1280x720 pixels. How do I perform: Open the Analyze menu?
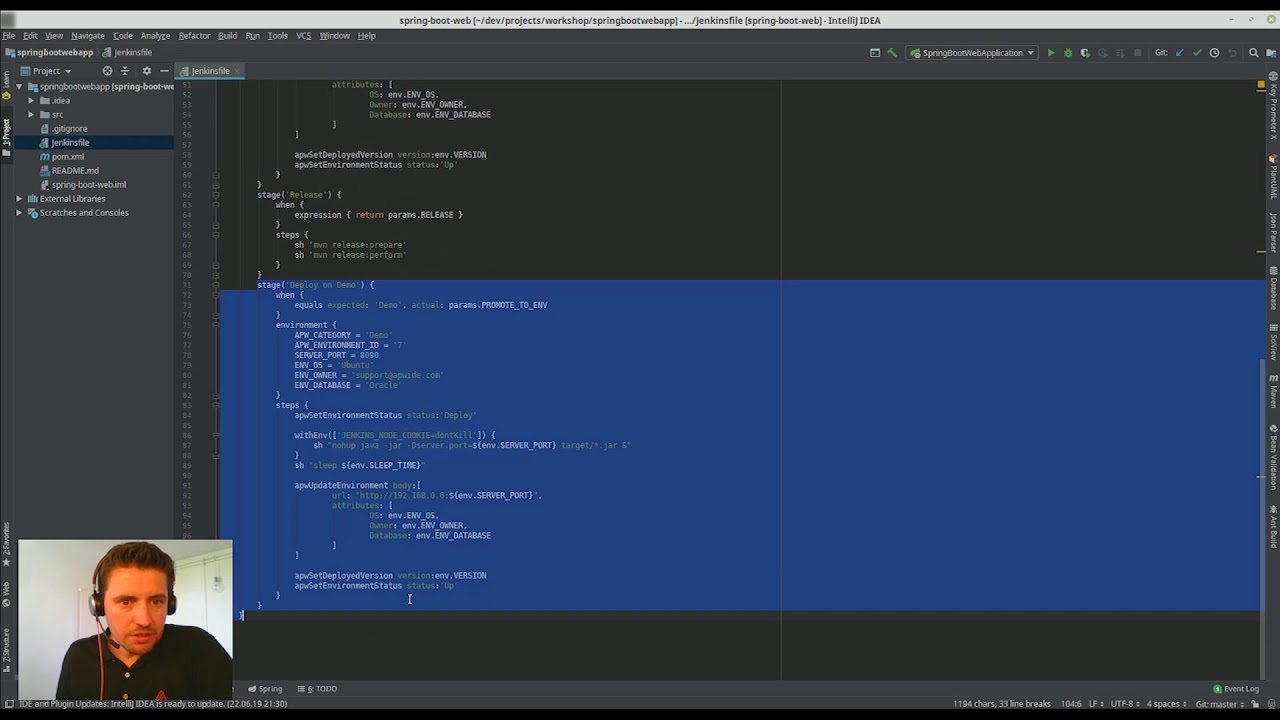click(x=155, y=36)
